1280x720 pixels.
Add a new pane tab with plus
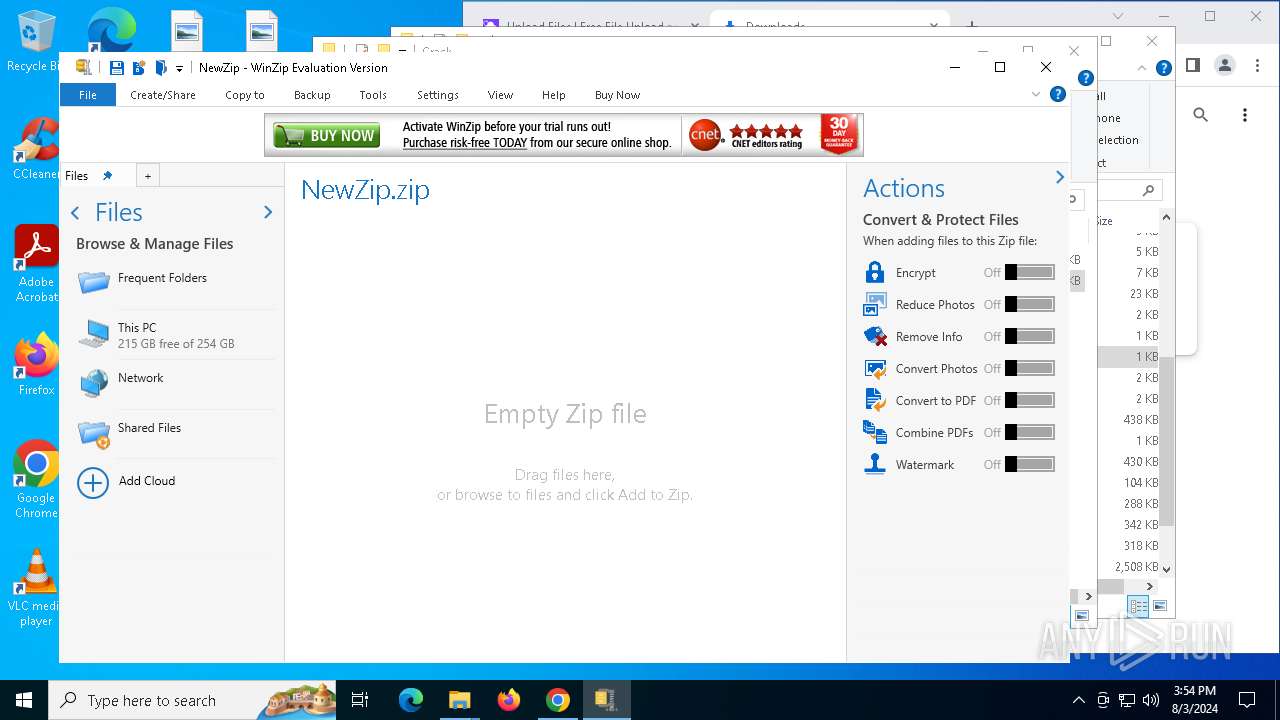click(147, 176)
